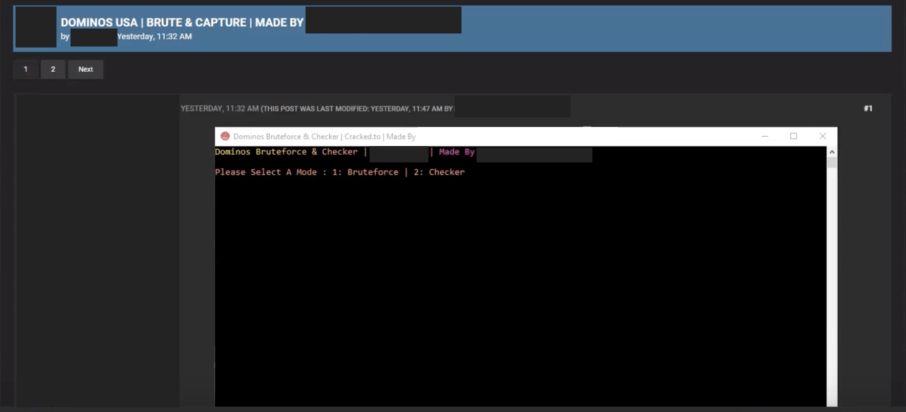Maximize the Dominos Bruteforce & Checker console window
Viewport: 906px width, 412px height.
(x=793, y=136)
